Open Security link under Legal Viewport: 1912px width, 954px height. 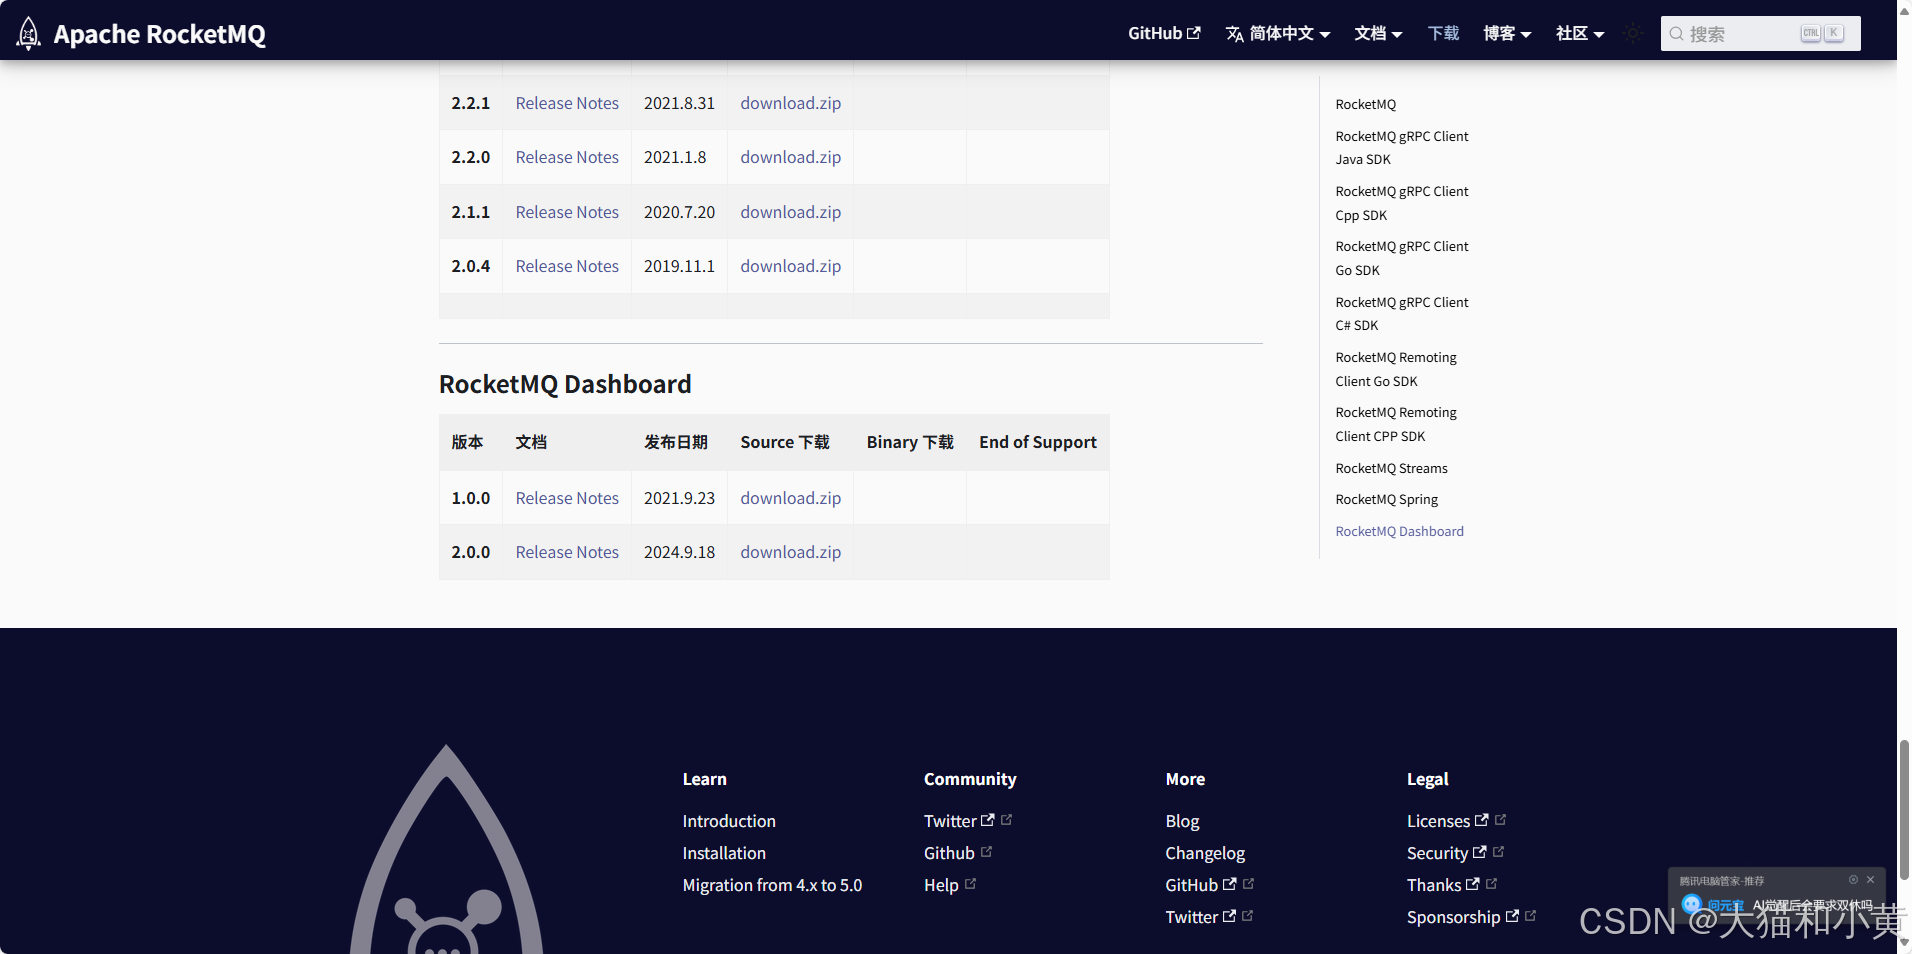tap(1446, 853)
